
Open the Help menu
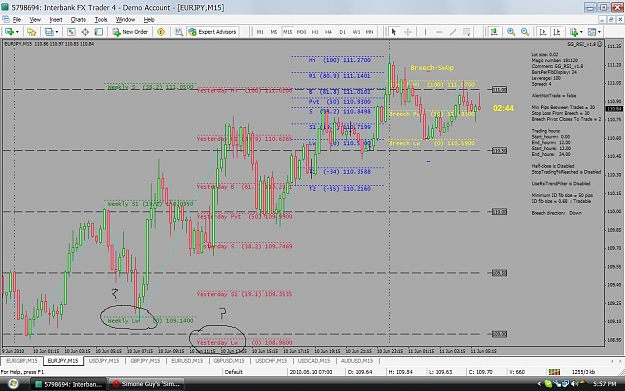(x=149, y=20)
